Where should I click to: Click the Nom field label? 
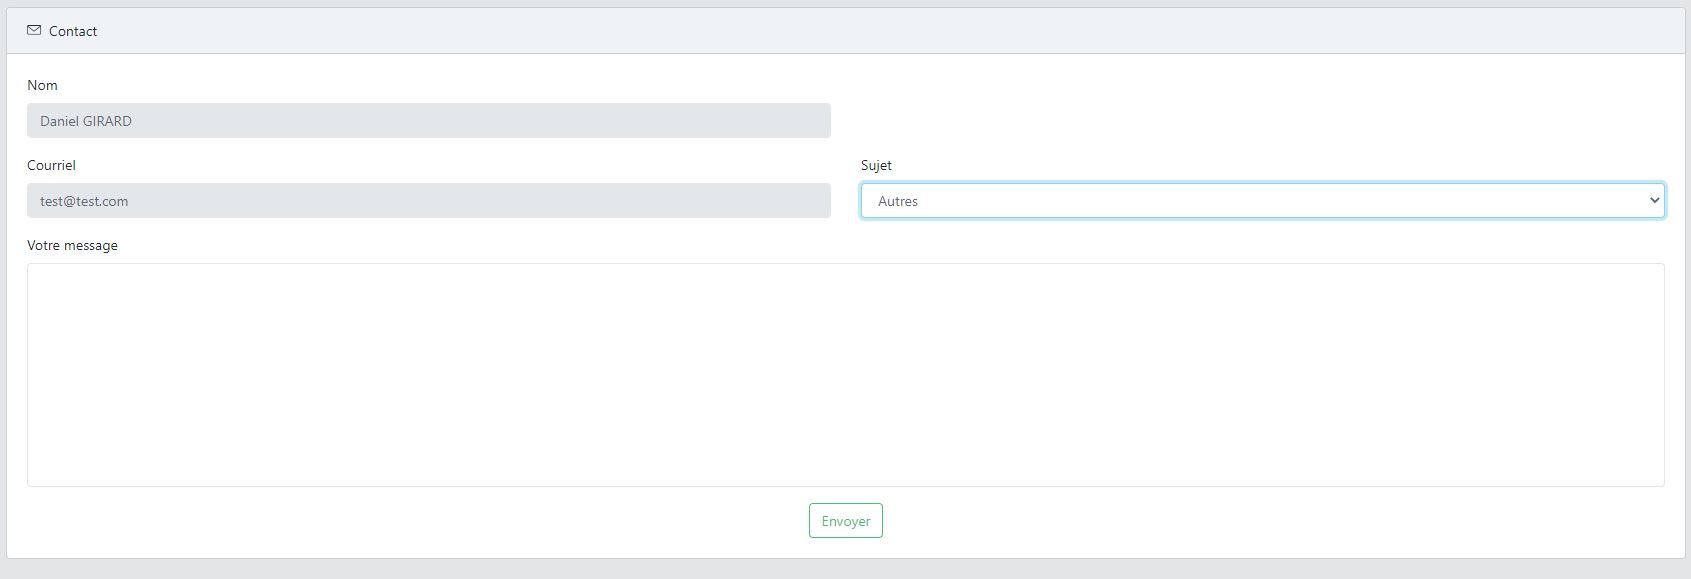(42, 85)
